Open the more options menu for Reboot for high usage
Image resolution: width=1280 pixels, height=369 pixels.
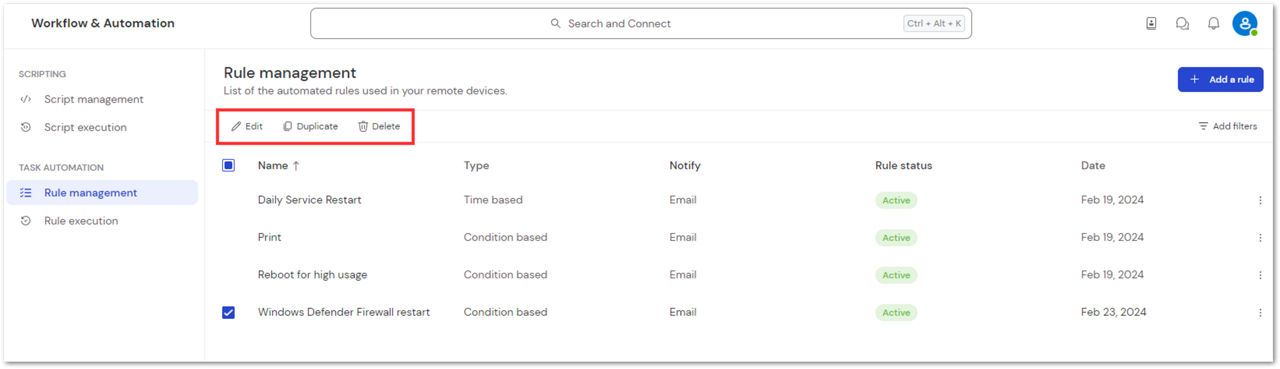[x=1260, y=275]
